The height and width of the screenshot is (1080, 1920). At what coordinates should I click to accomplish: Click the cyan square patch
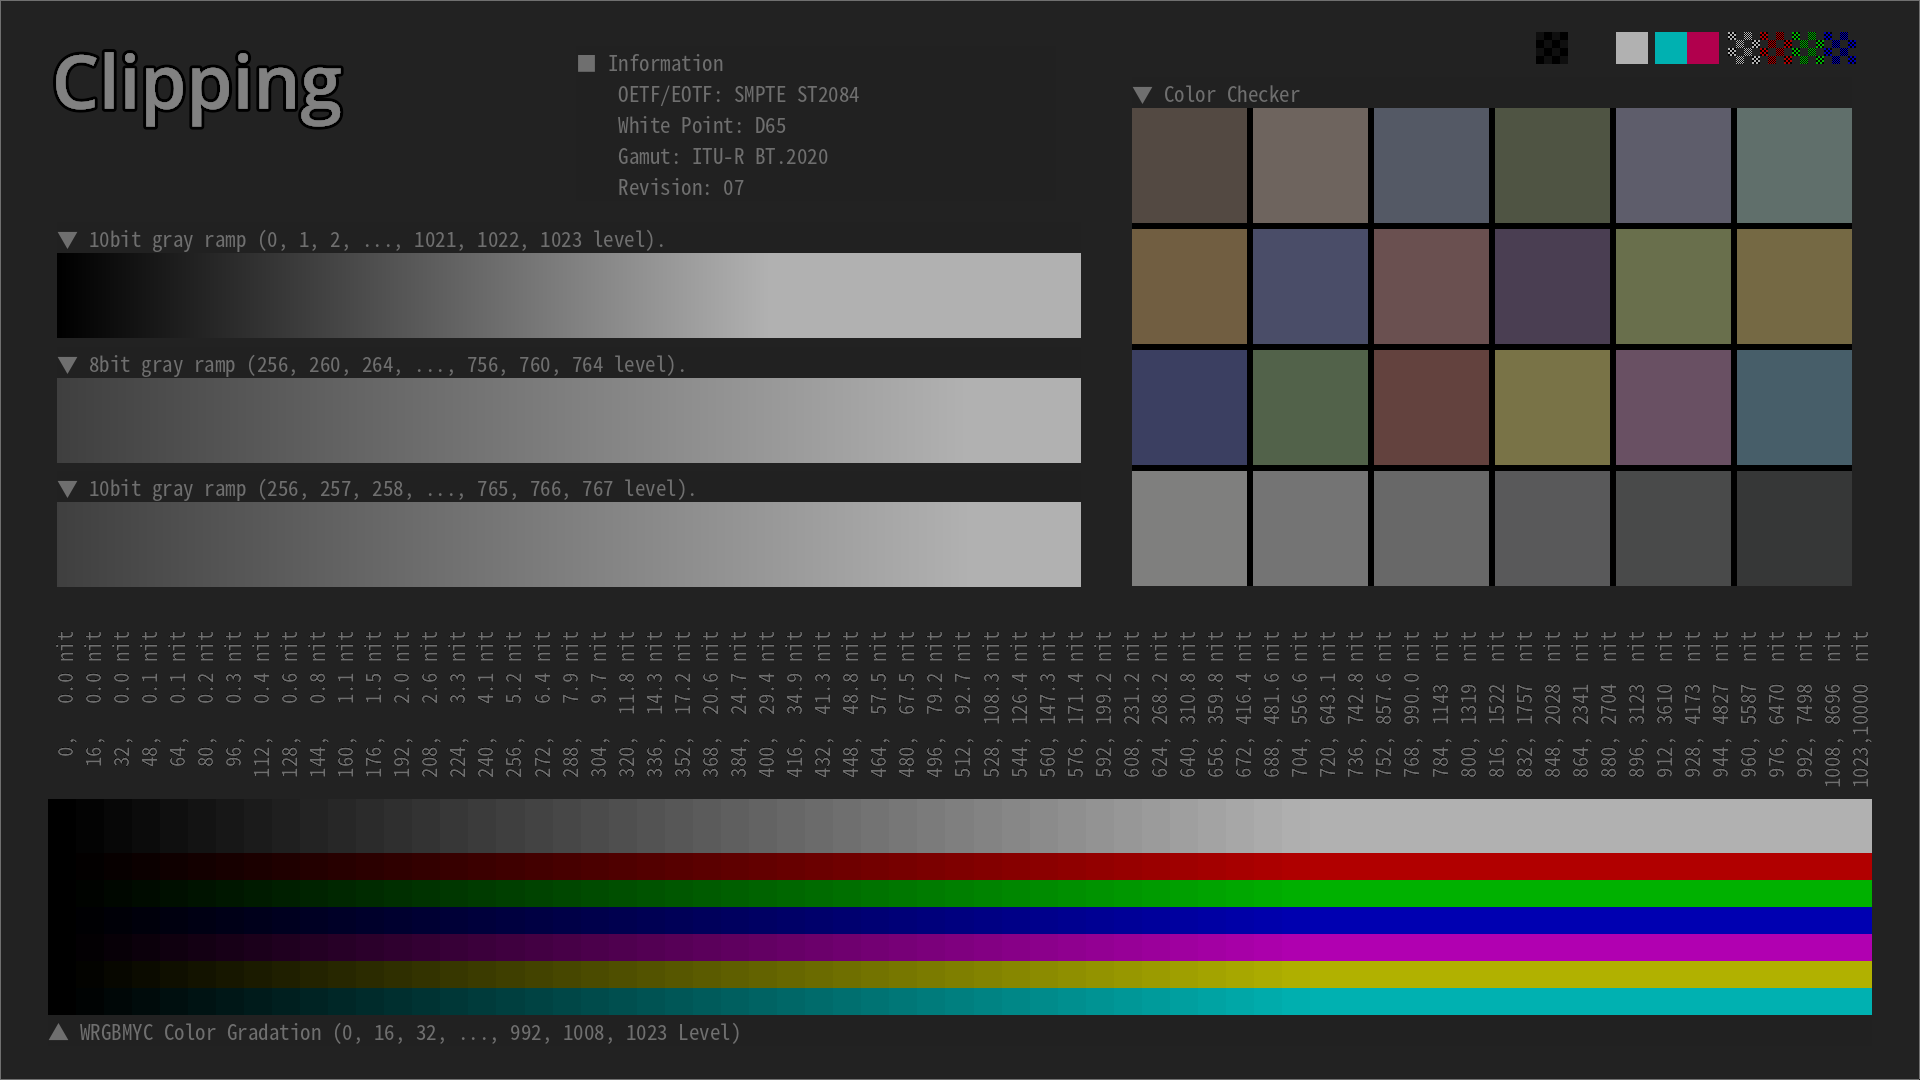1670,48
